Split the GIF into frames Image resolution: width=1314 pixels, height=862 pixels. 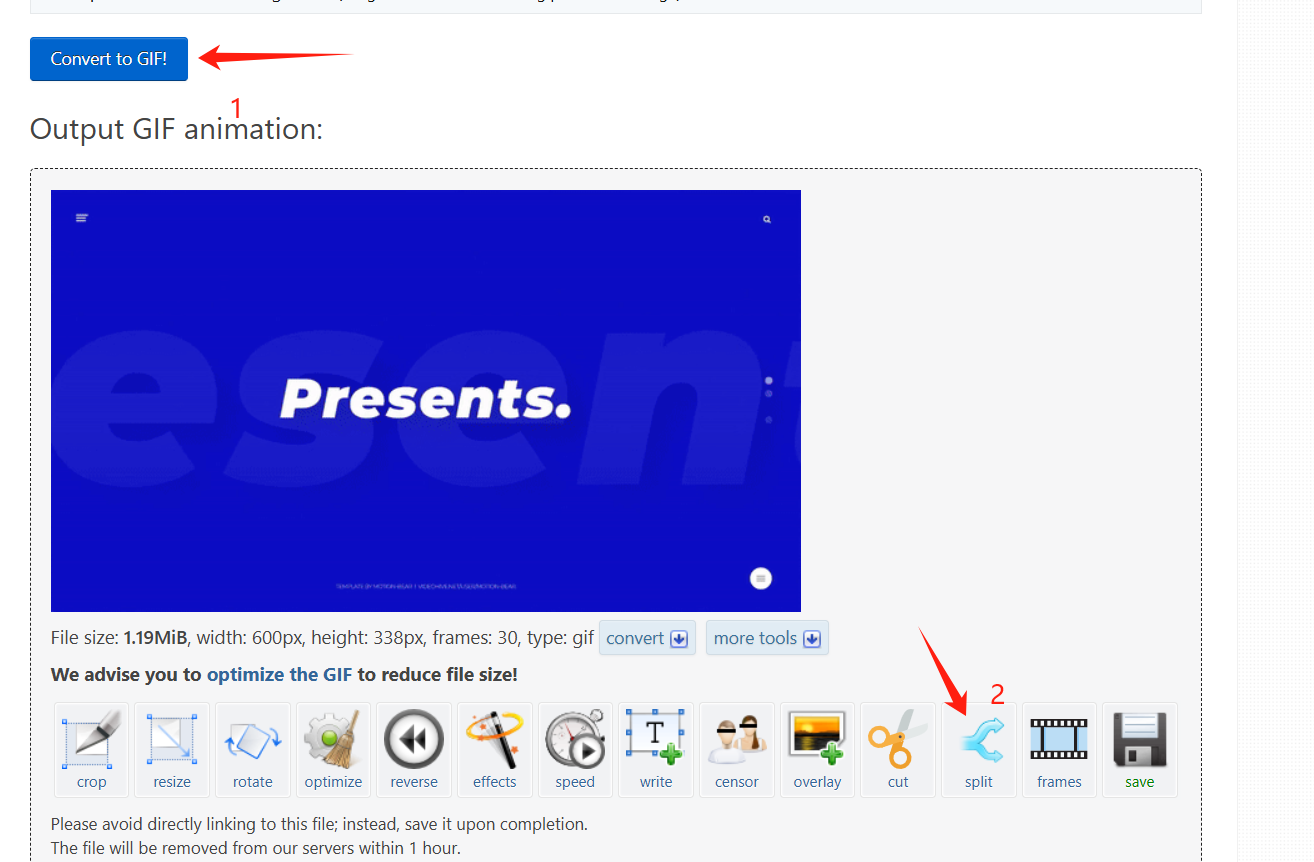tap(978, 749)
